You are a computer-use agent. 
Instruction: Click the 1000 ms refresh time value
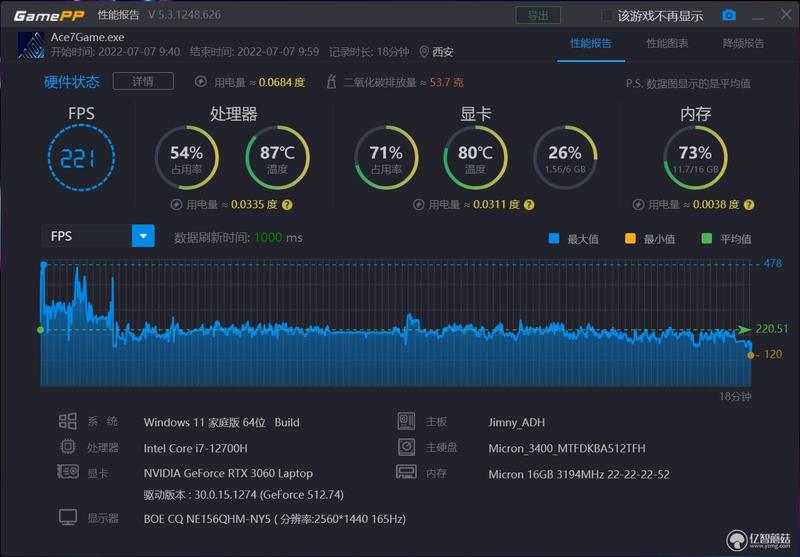[x=278, y=238]
